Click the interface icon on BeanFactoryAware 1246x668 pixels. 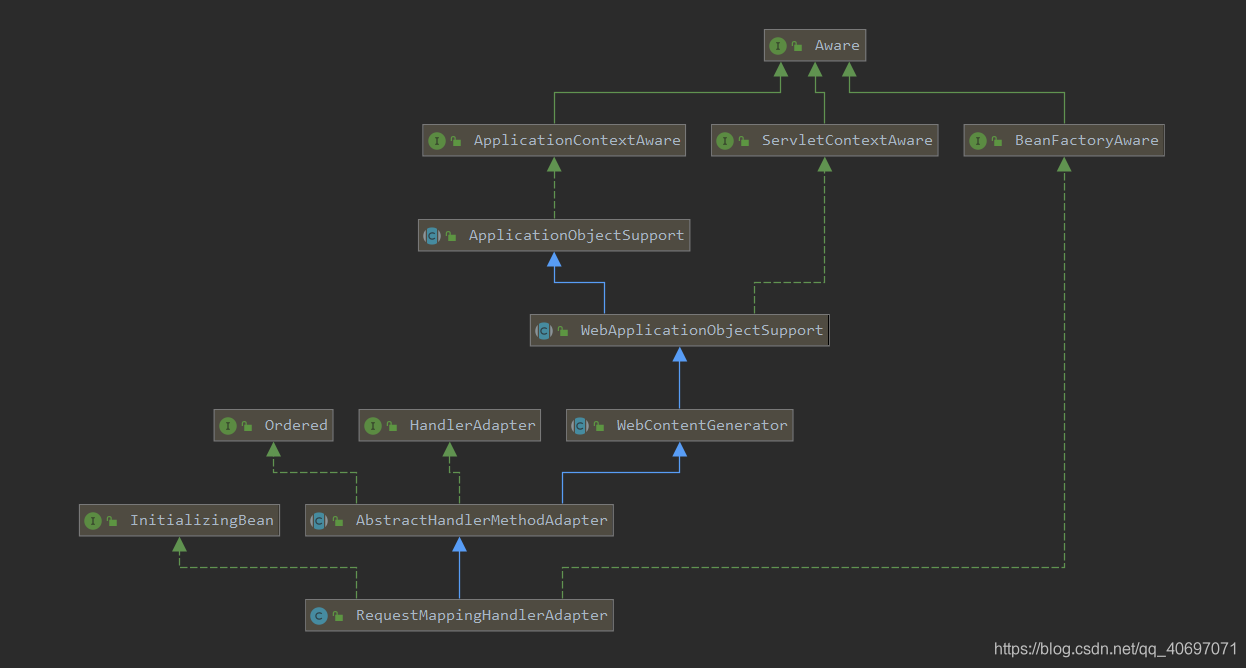tap(978, 140)
